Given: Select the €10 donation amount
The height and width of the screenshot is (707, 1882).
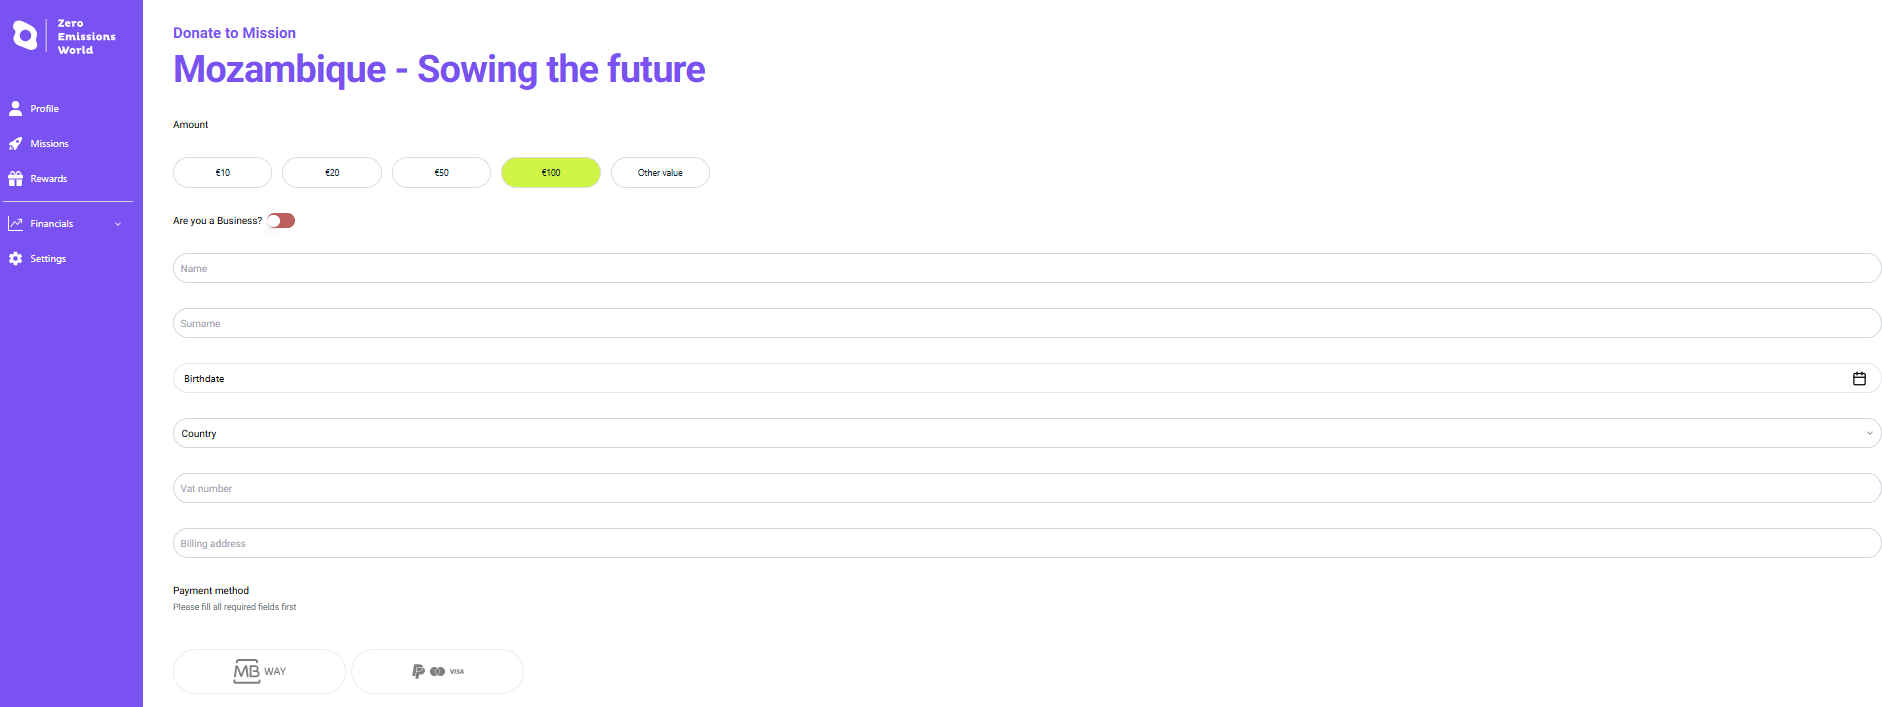Looking at the screenshot, I should (x=222, y=173).
